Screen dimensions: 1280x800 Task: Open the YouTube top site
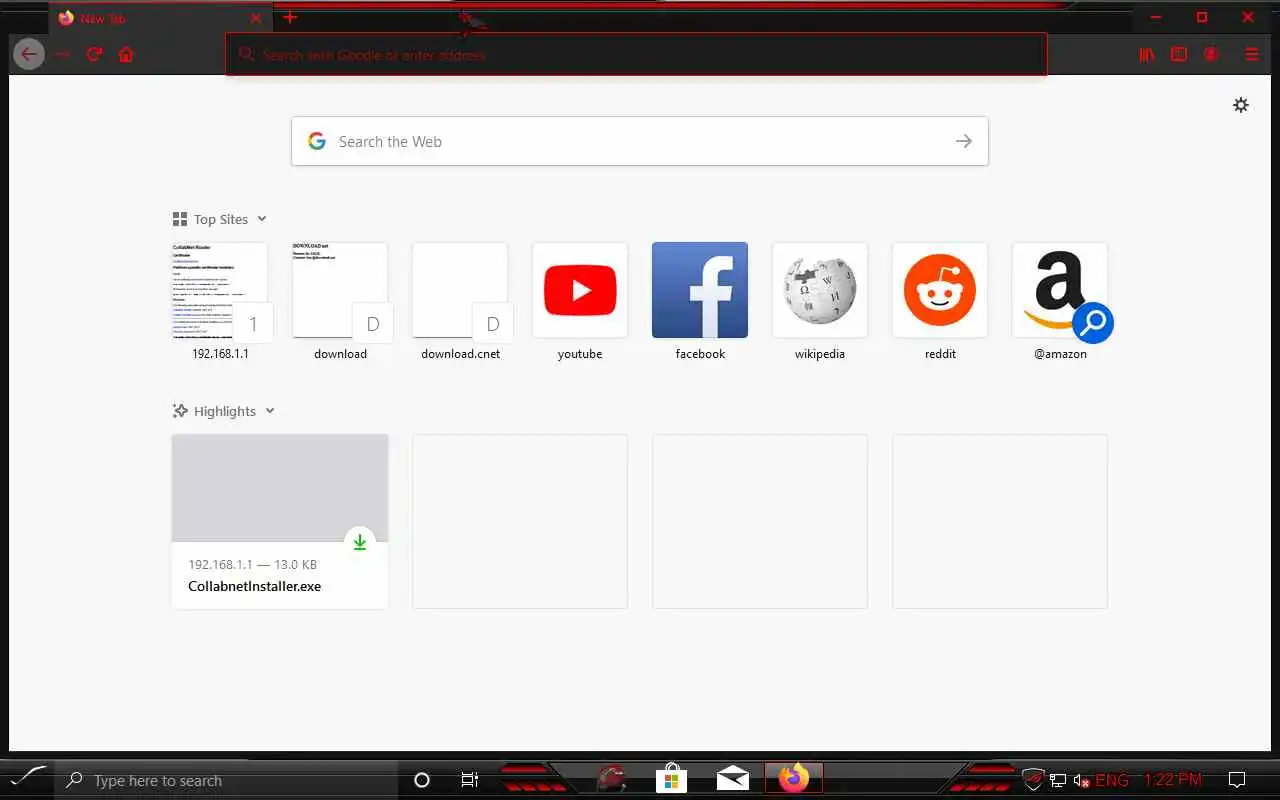point(580,300)
